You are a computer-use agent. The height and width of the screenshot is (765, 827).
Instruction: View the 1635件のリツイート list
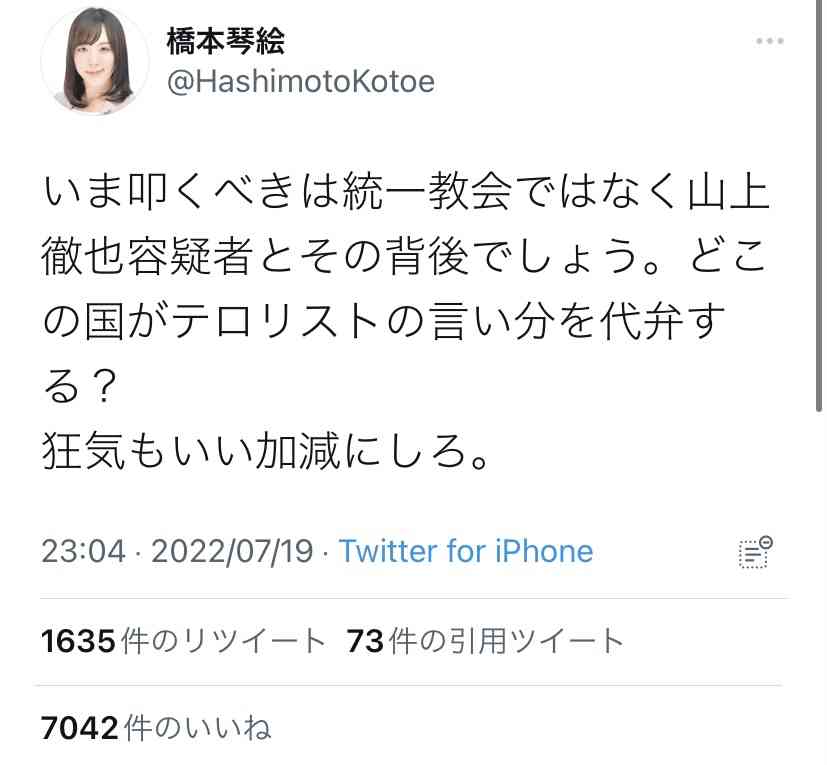coord(183,641)
